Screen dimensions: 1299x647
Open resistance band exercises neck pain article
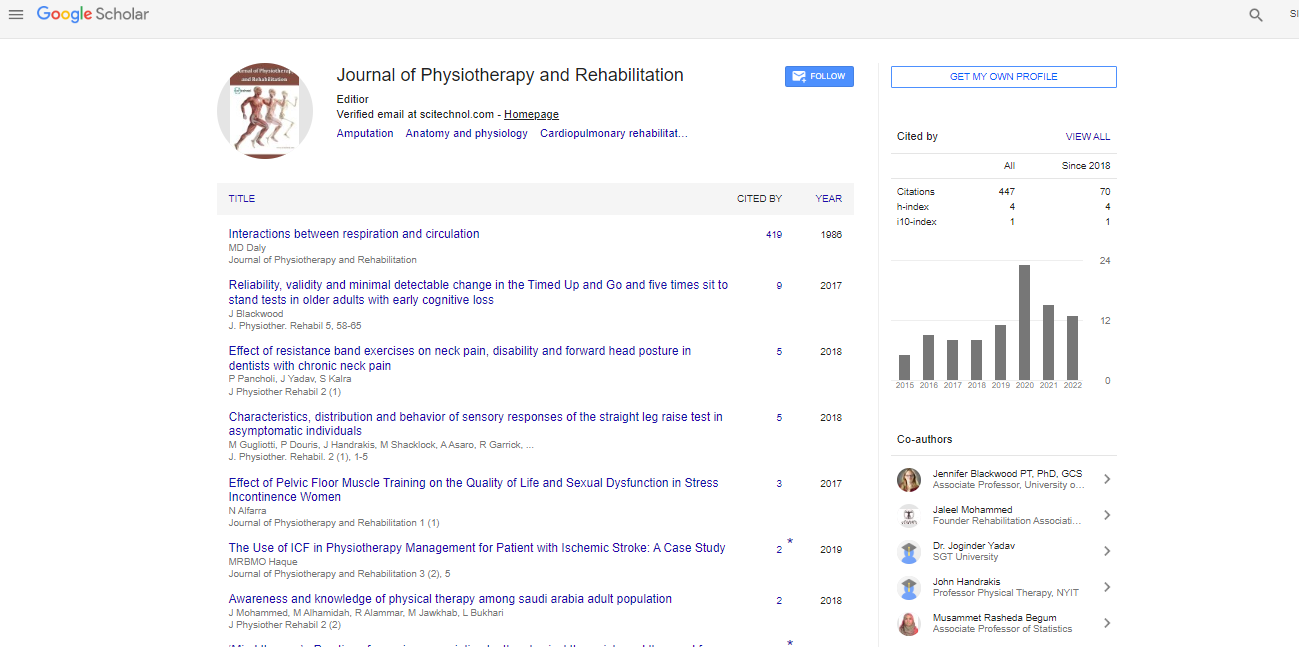click(460, 358)
